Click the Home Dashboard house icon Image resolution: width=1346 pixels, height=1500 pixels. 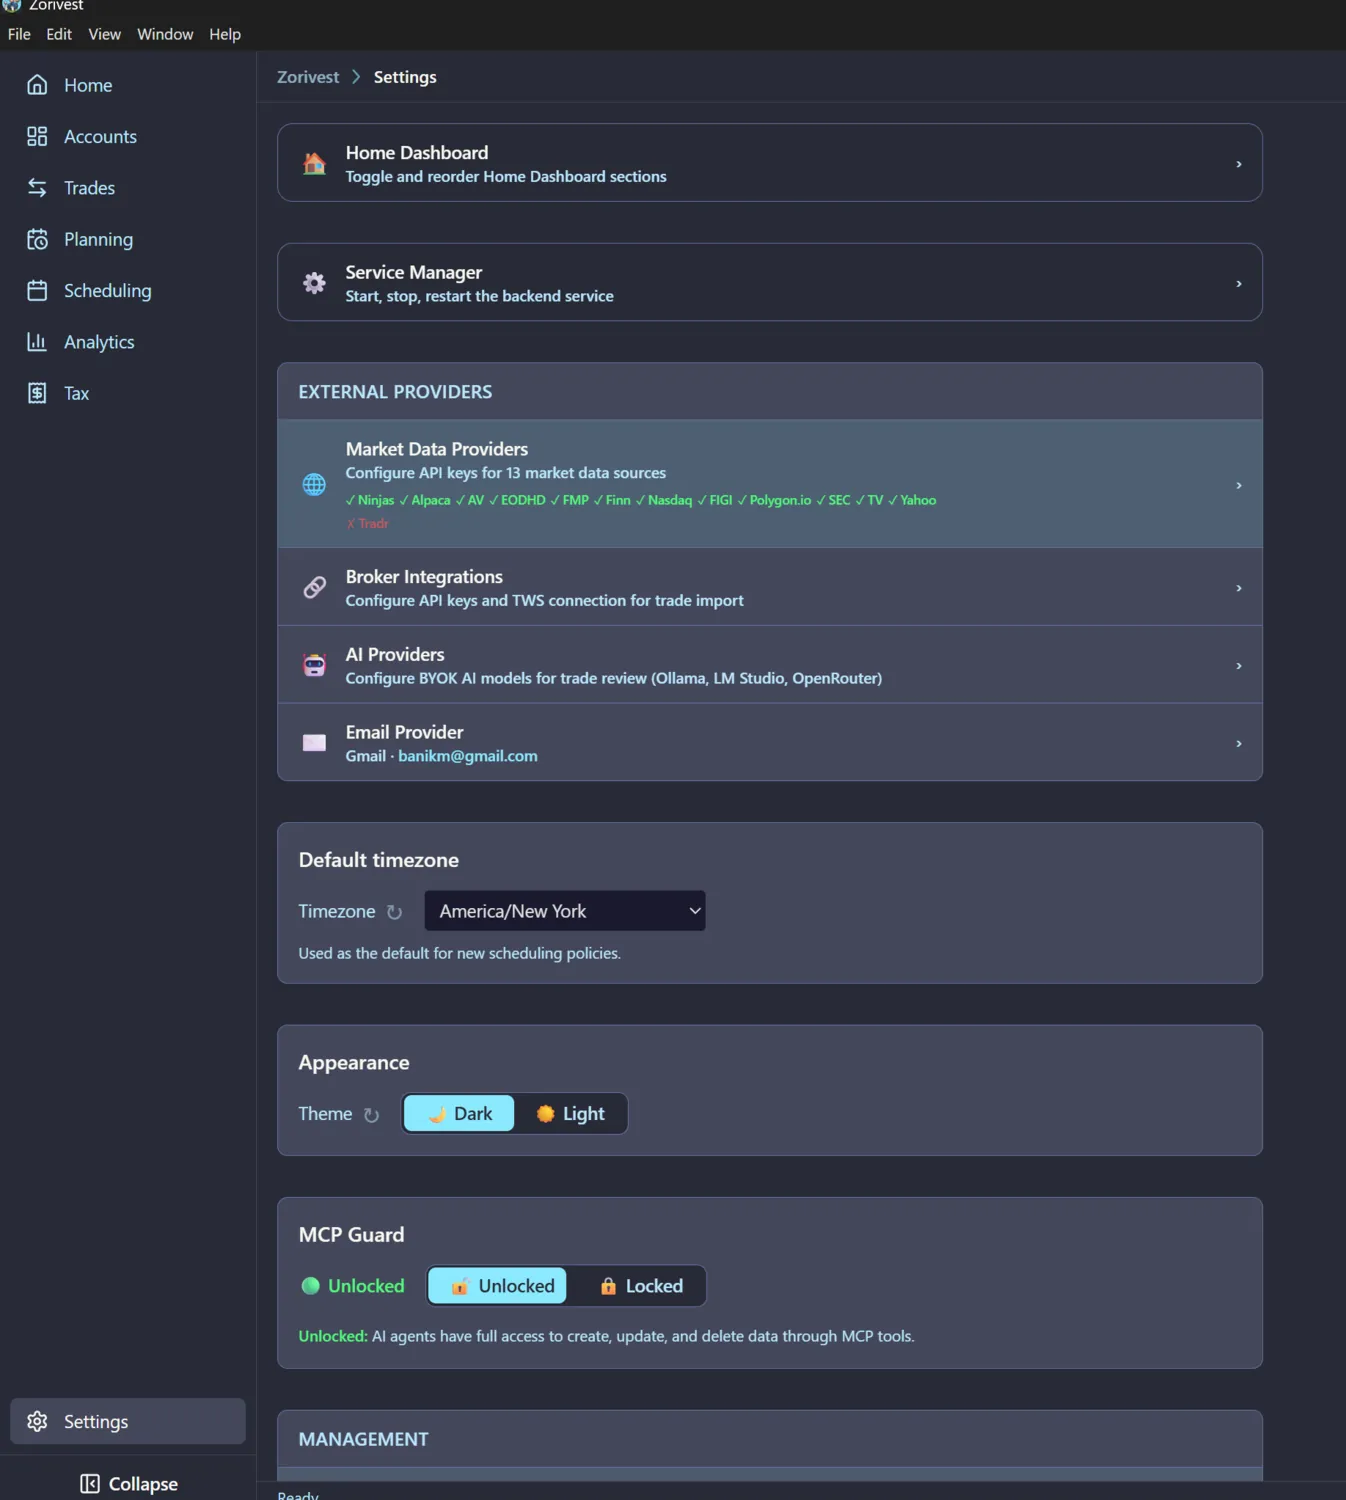(x=314, y=163)
